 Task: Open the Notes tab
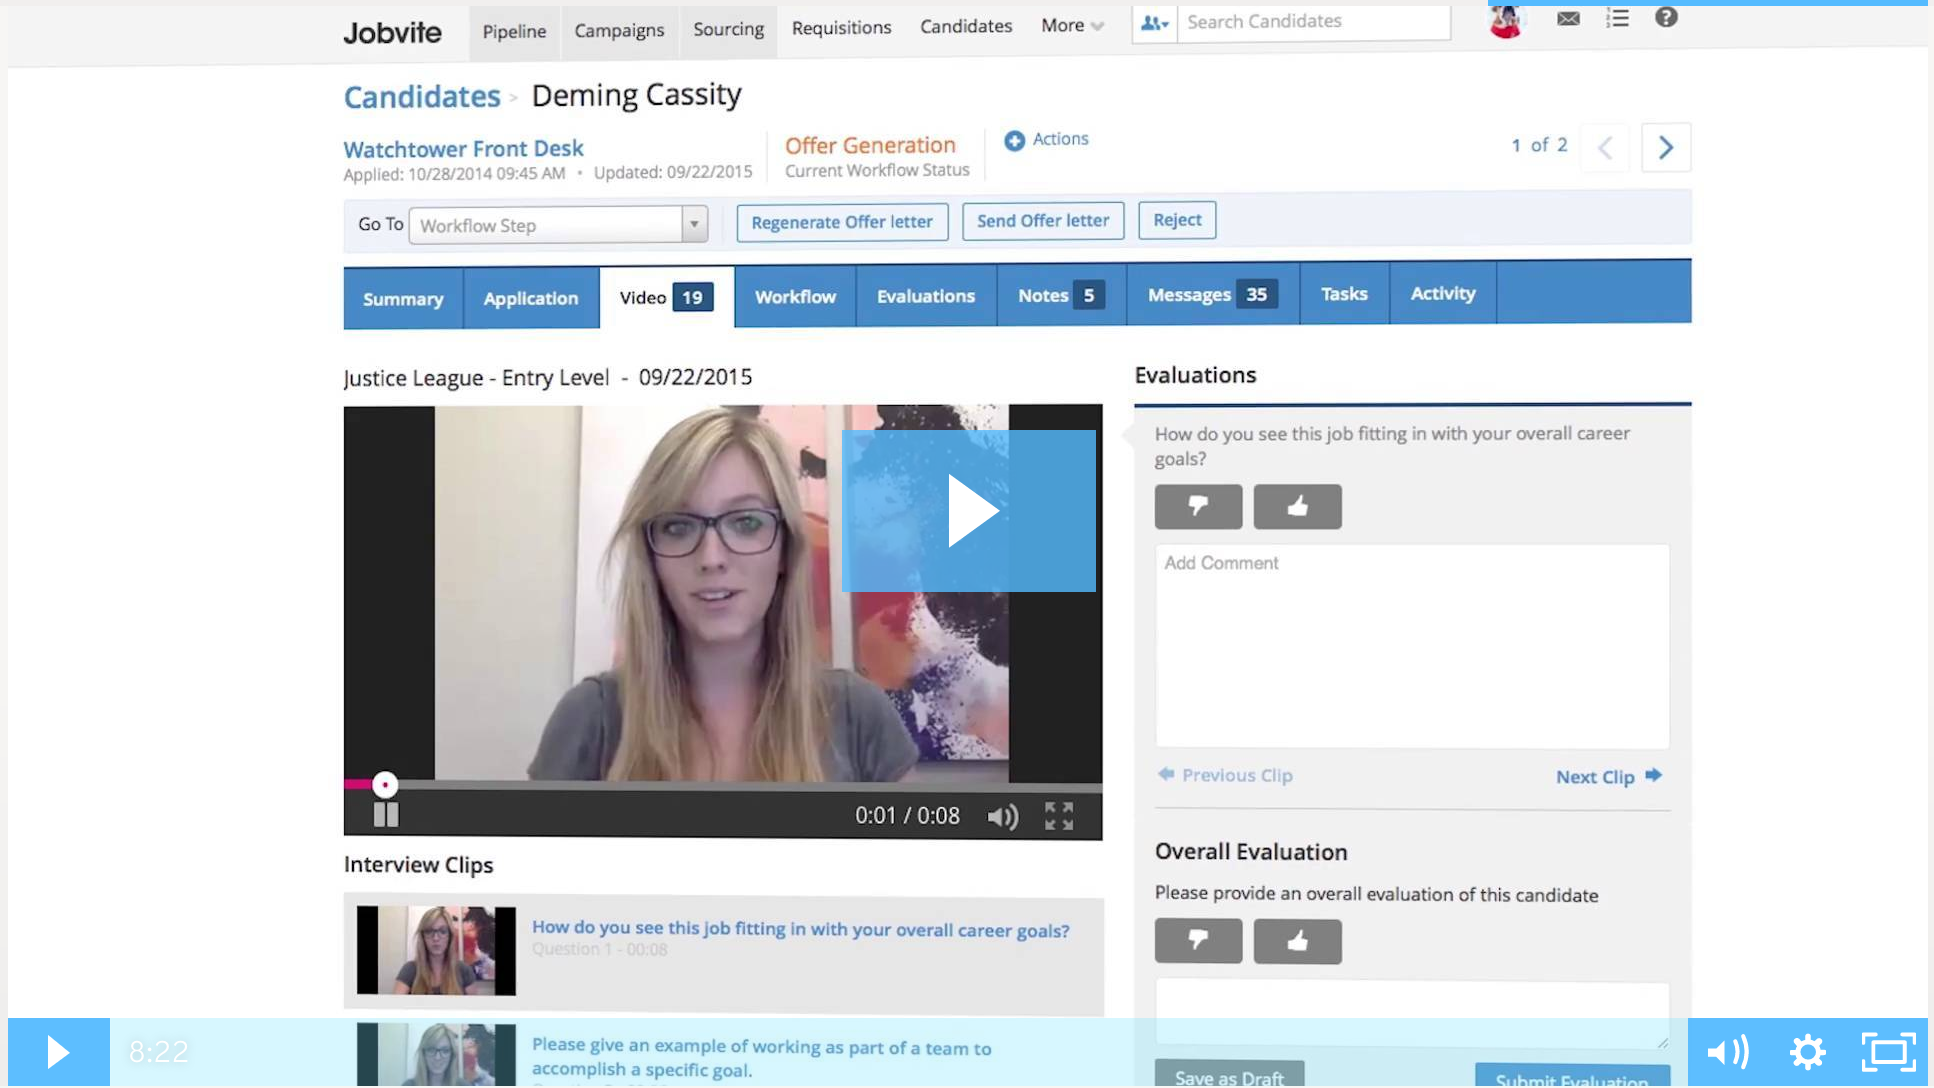1061,295
